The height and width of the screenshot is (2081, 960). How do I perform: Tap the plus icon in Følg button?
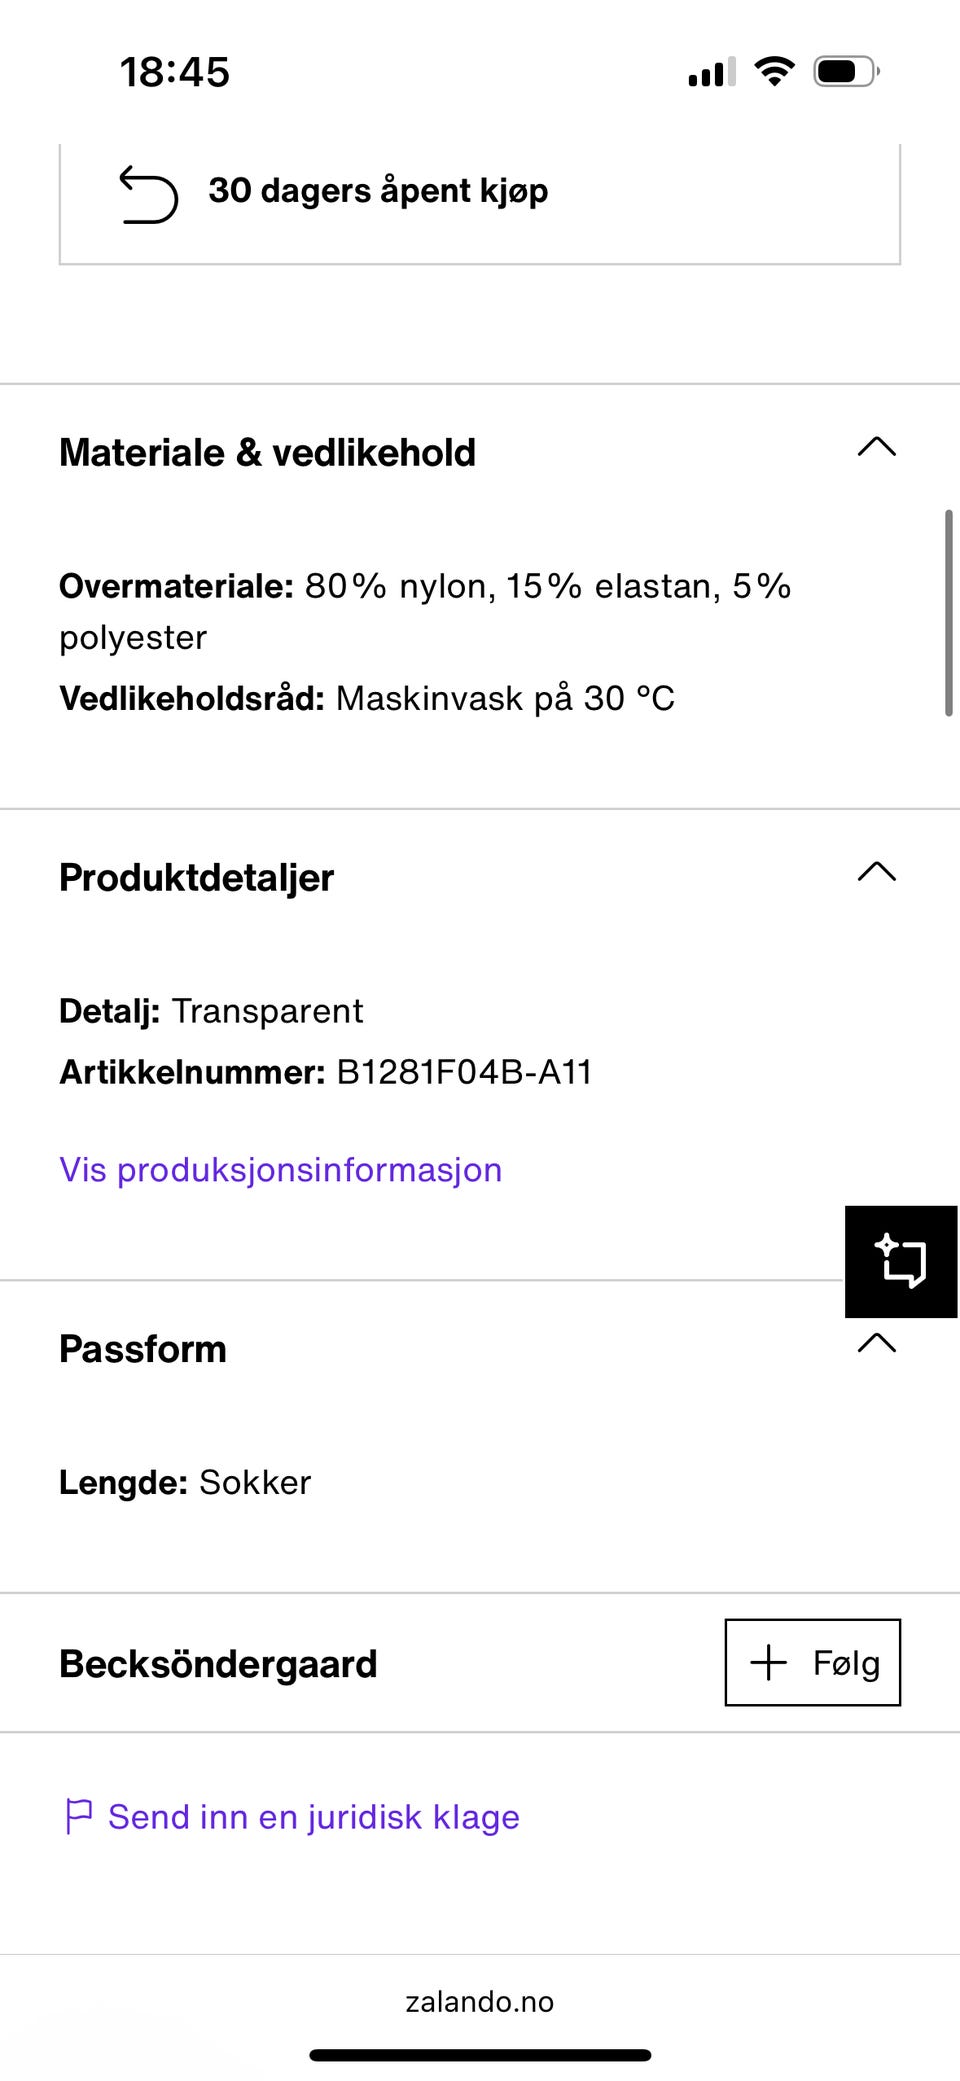768,1662
